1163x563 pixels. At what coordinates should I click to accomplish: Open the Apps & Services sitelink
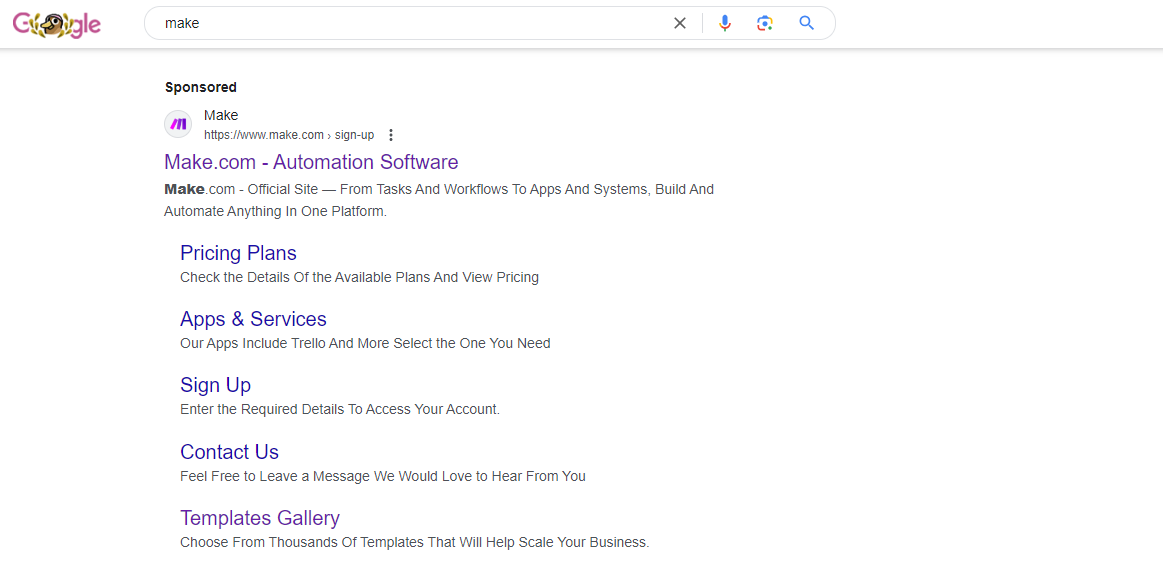tap(253, 319)
